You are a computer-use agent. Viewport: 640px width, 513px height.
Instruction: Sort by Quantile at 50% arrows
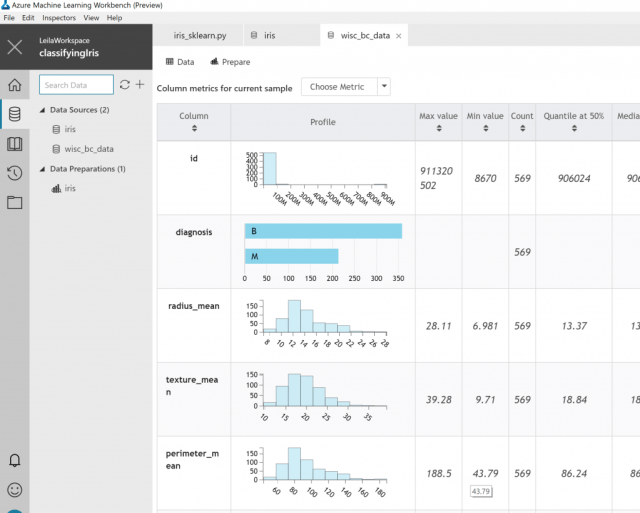click(x=574, y=128)
